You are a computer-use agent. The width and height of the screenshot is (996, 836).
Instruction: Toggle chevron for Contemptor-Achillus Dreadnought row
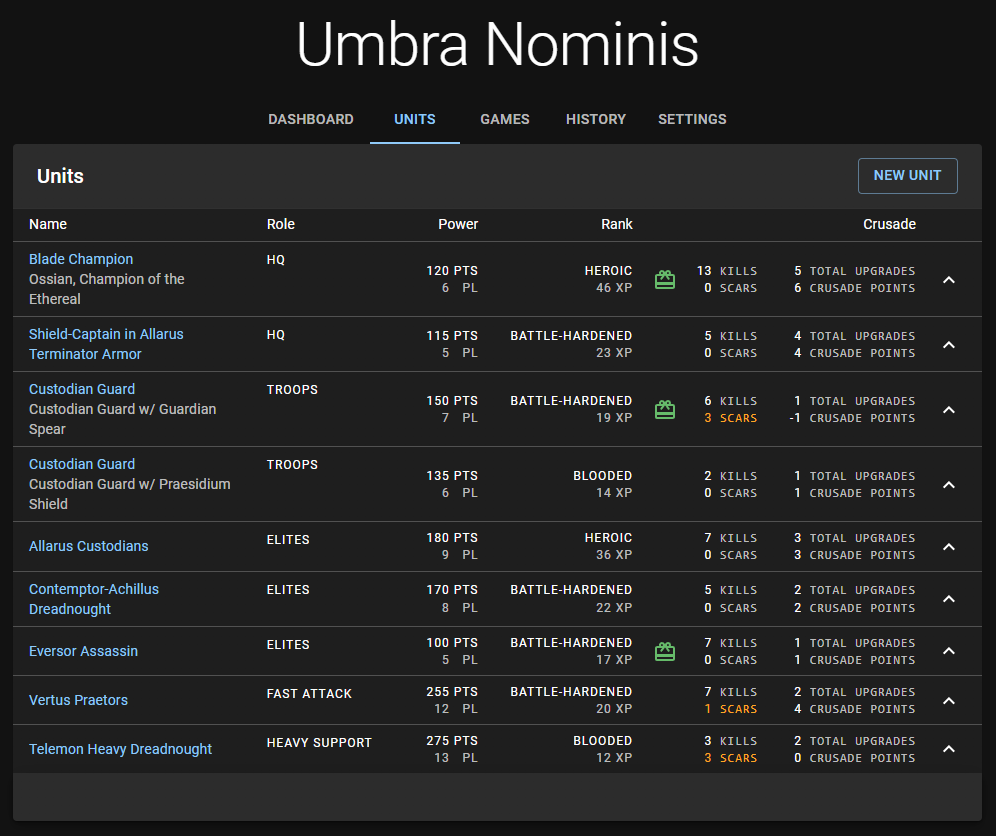click(x=949, y=599)
